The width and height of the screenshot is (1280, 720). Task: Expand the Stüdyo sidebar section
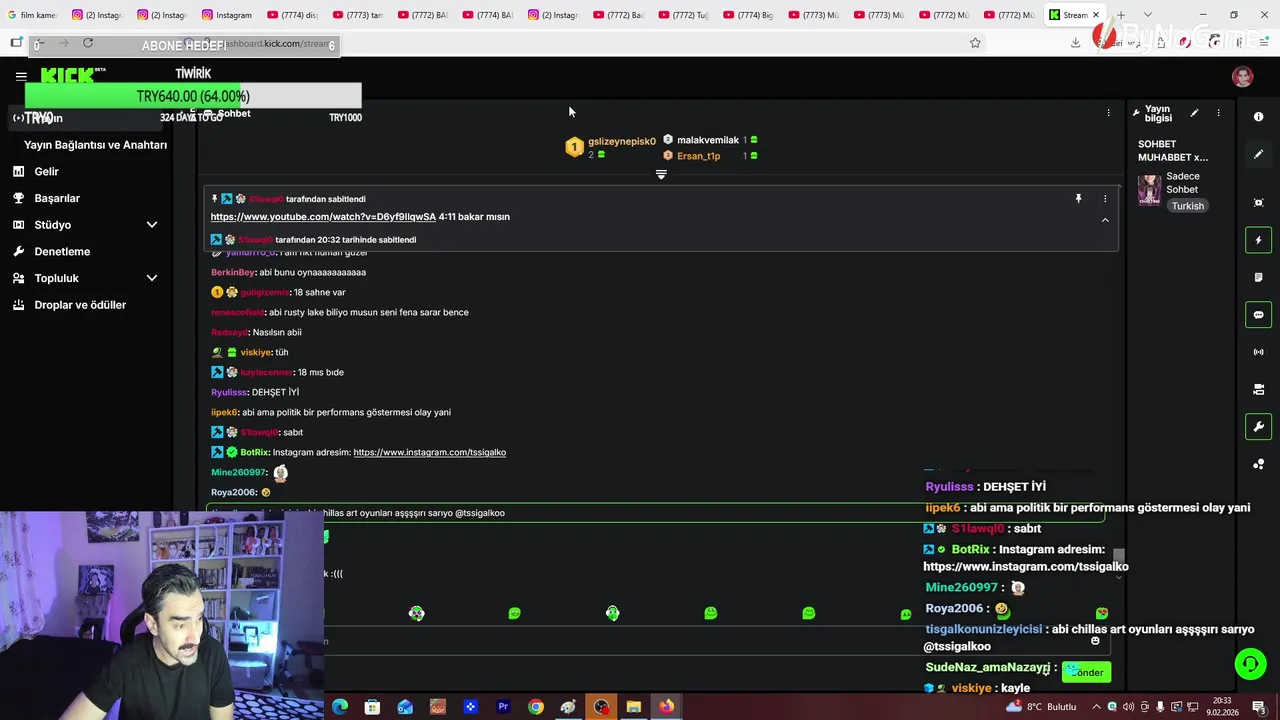[152, 225]
